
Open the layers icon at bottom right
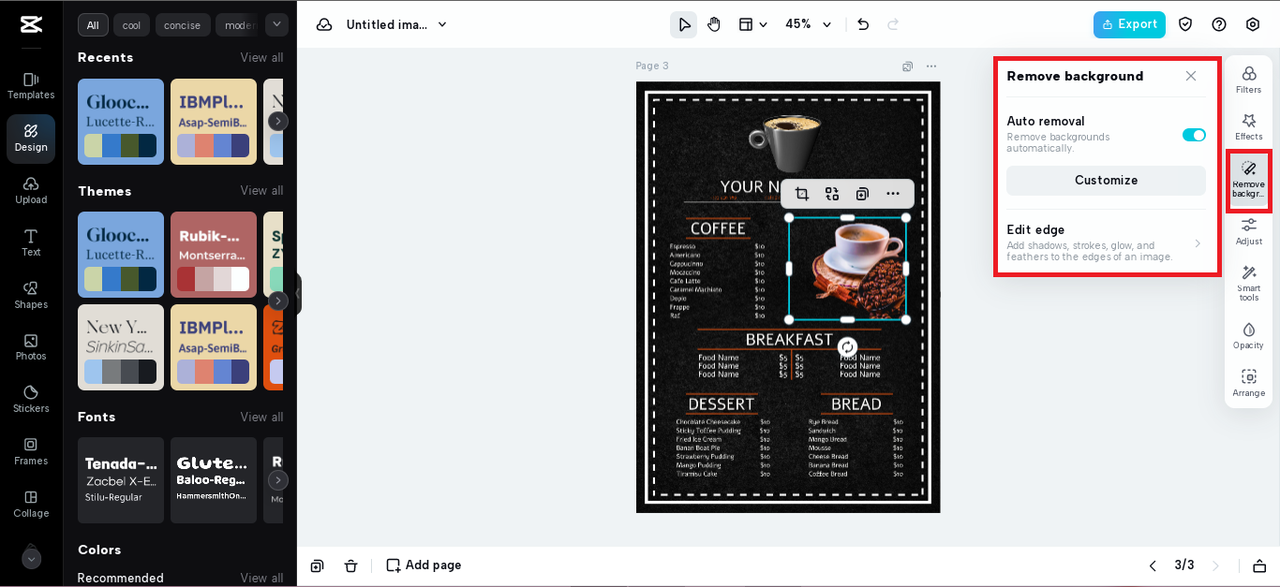point(1260,565)
